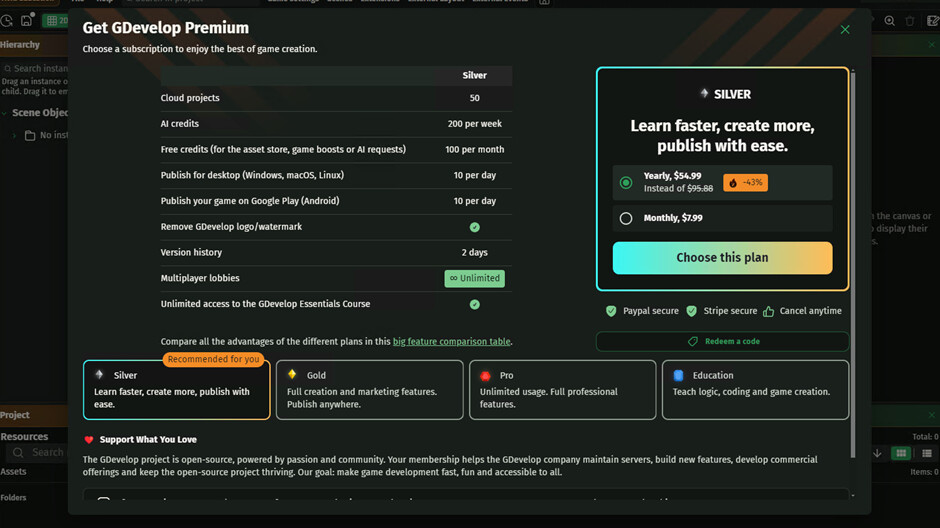Screen dimensions: 940x528
Task: Open the big feature comparison table link
Action: tap(451, 342)
